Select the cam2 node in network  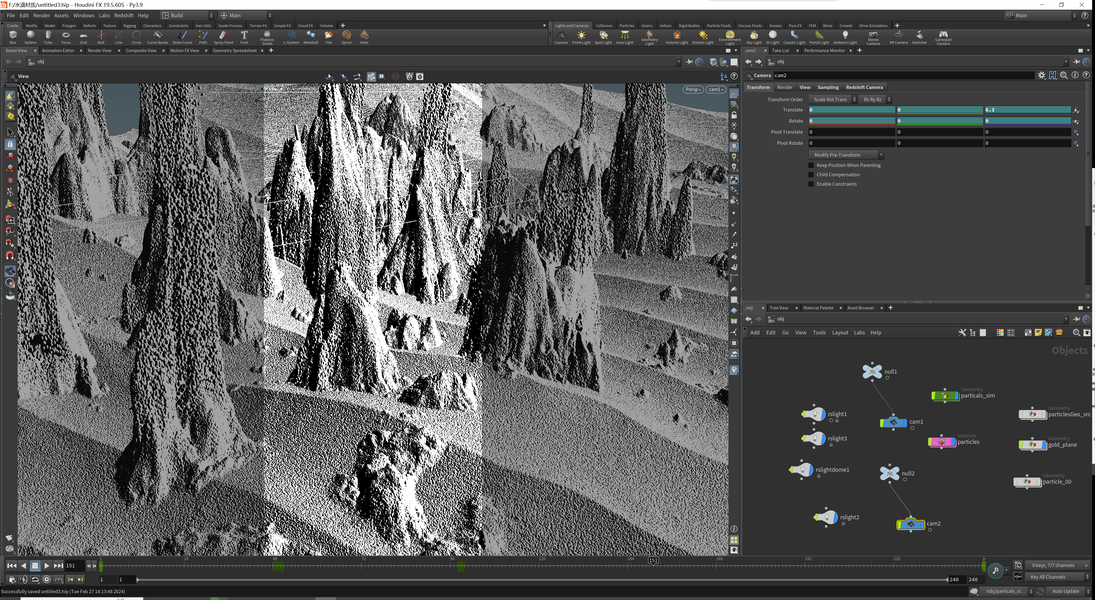911,524
